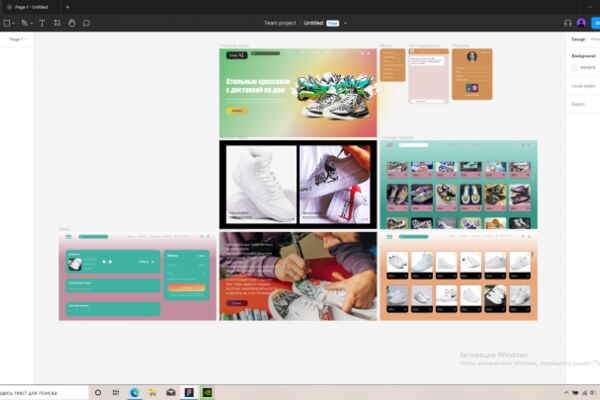600x400 pixels.
Task: Click the hamburger menu icon in cart frame
Action: pyautogui.click(x=68, y=237)
